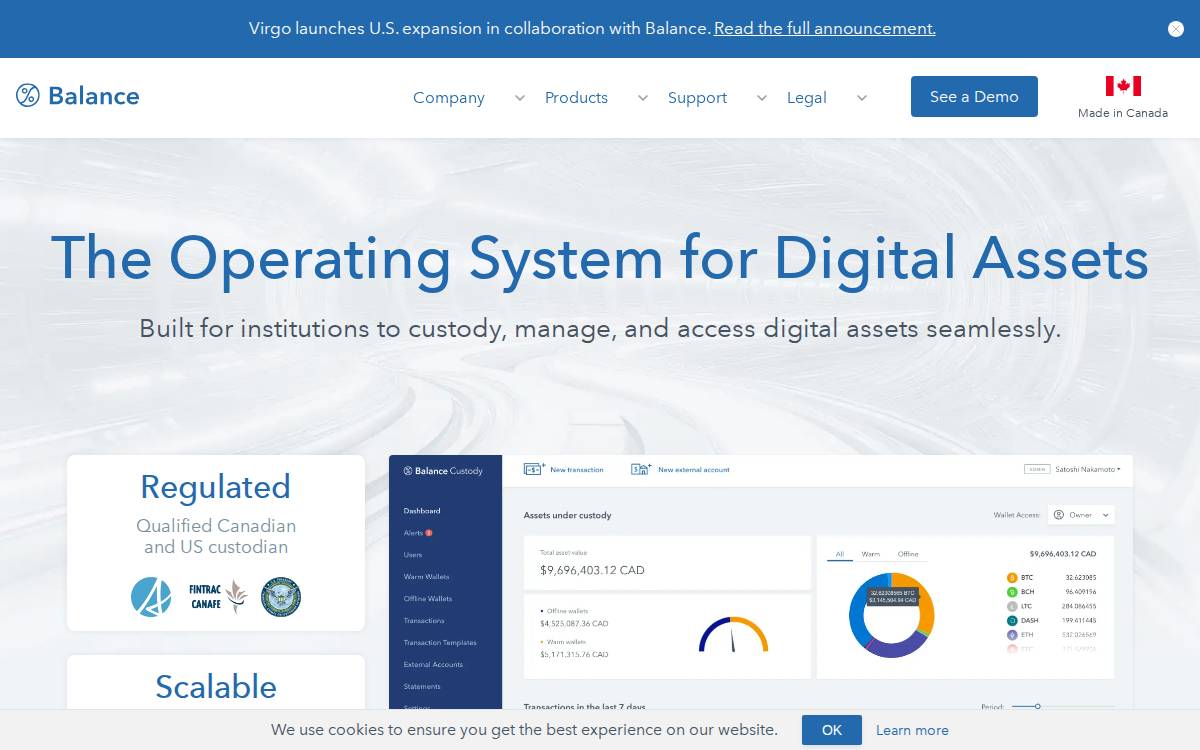Click the user icon beside Owner
This screenshot has height=750, width=1200.
click(1059, 515)
